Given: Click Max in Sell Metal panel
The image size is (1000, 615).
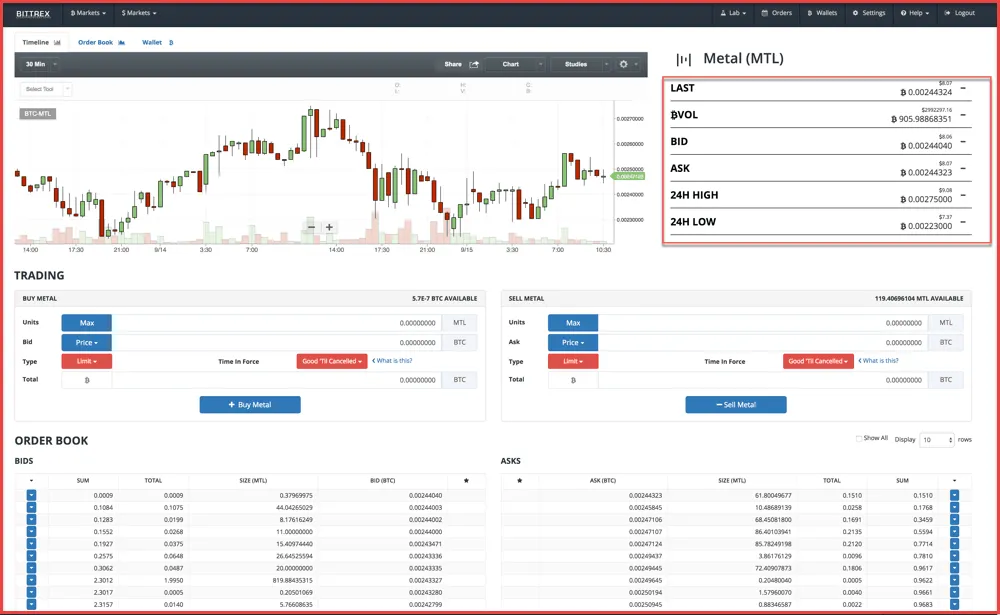Looking at the screenshot, I should click(x=573, y=323).
